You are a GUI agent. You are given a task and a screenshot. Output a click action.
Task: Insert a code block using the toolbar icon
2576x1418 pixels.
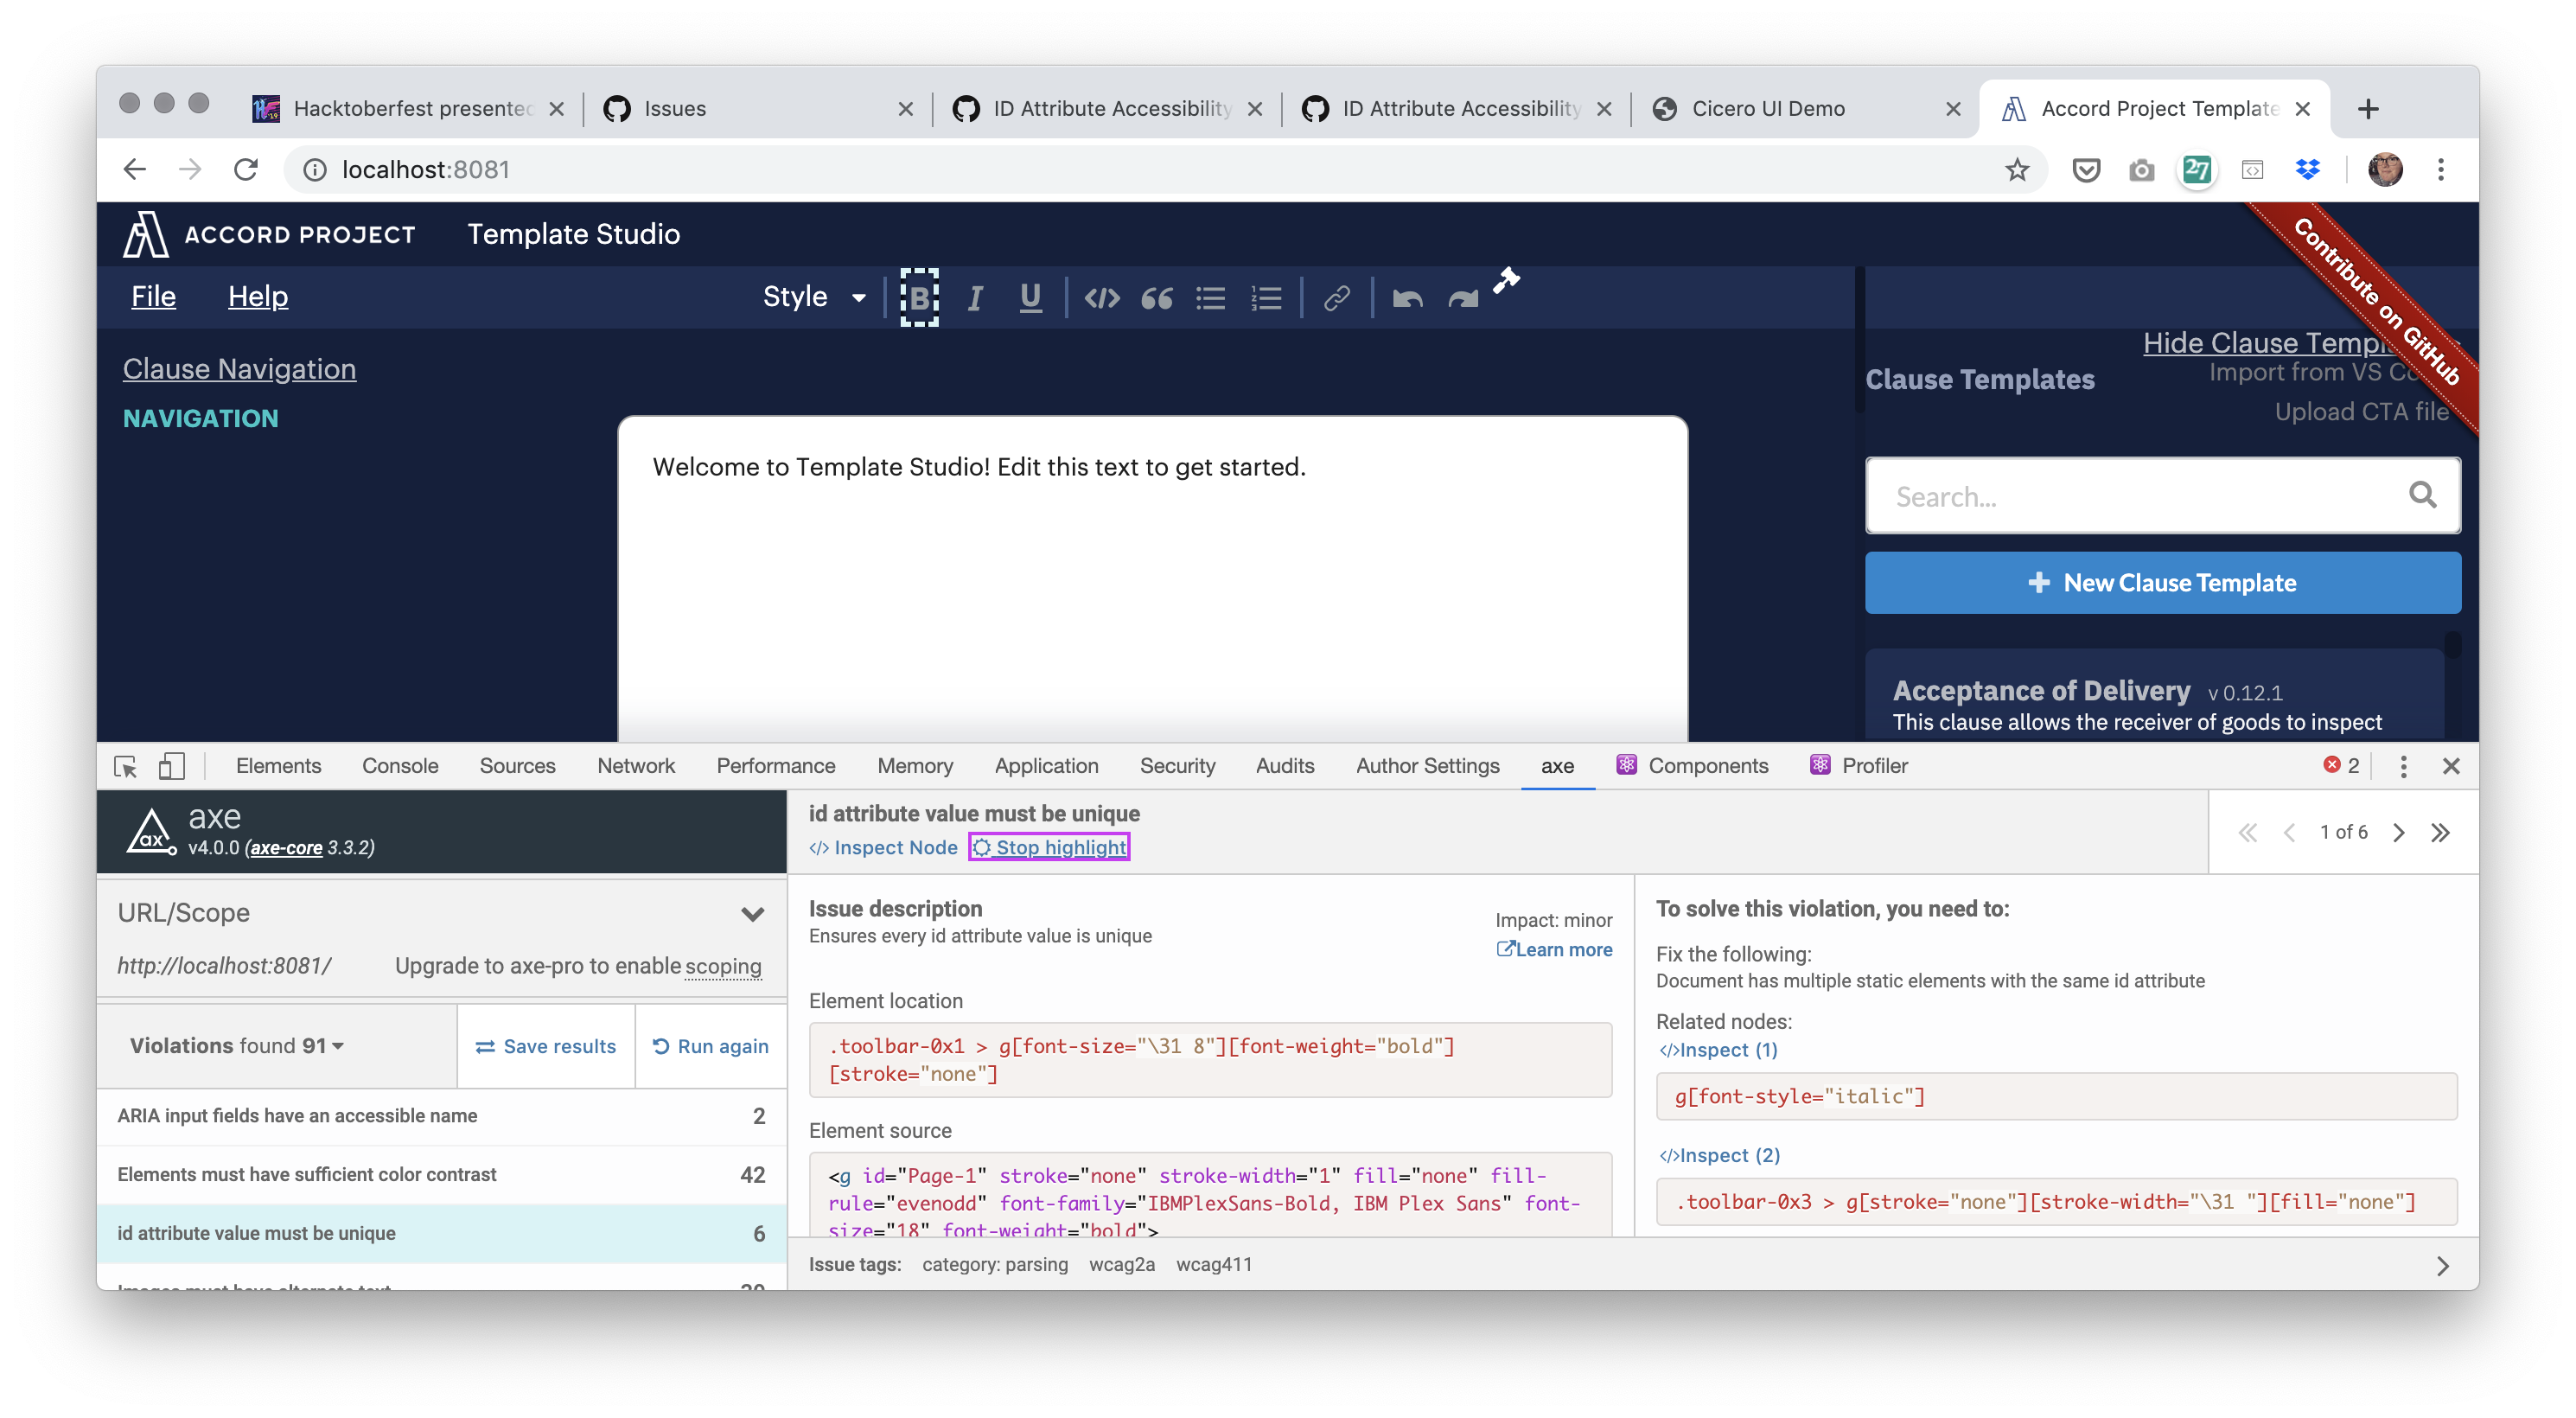coord(1102,297)
